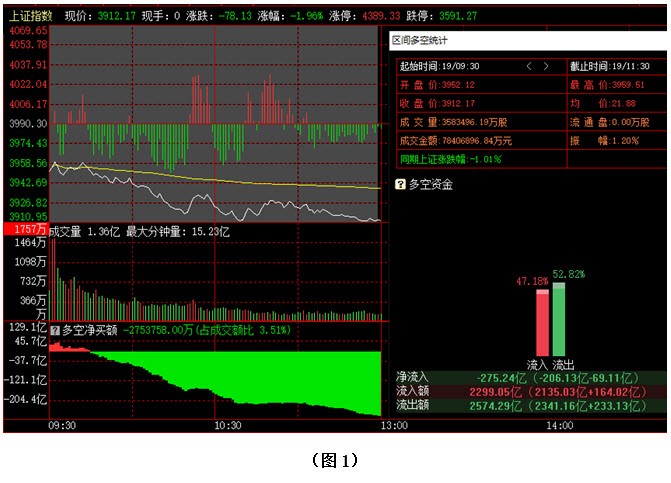Click the -204.4亿 net-buy axis label

coord(26,400)
